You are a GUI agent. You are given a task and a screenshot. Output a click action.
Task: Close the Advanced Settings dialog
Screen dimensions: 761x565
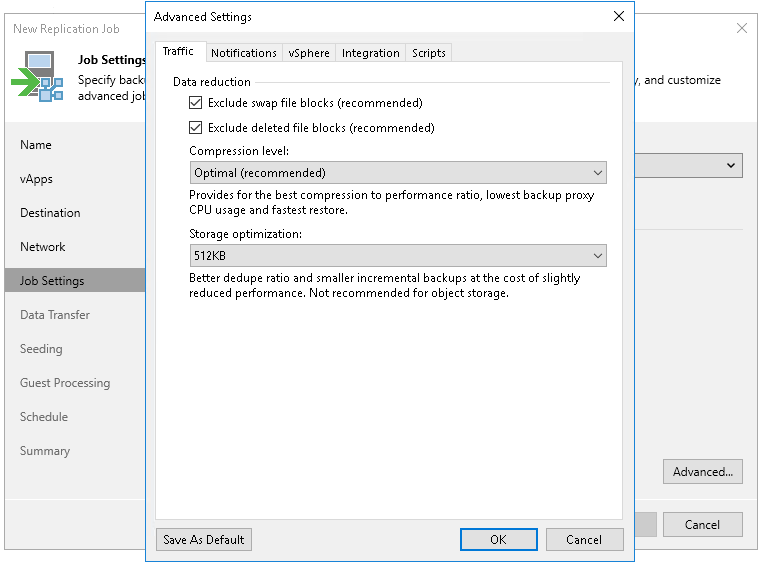pos(619,17)
